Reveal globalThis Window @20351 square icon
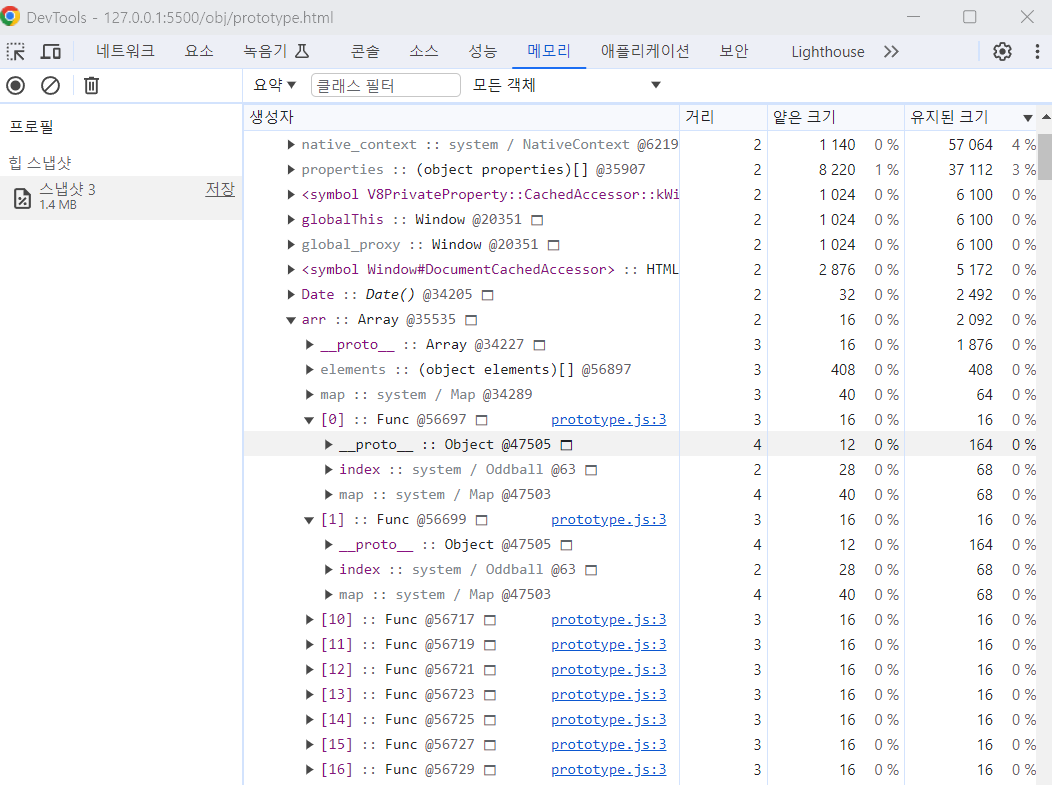Viewport: 1052px width, 785px height. (537, 220)
